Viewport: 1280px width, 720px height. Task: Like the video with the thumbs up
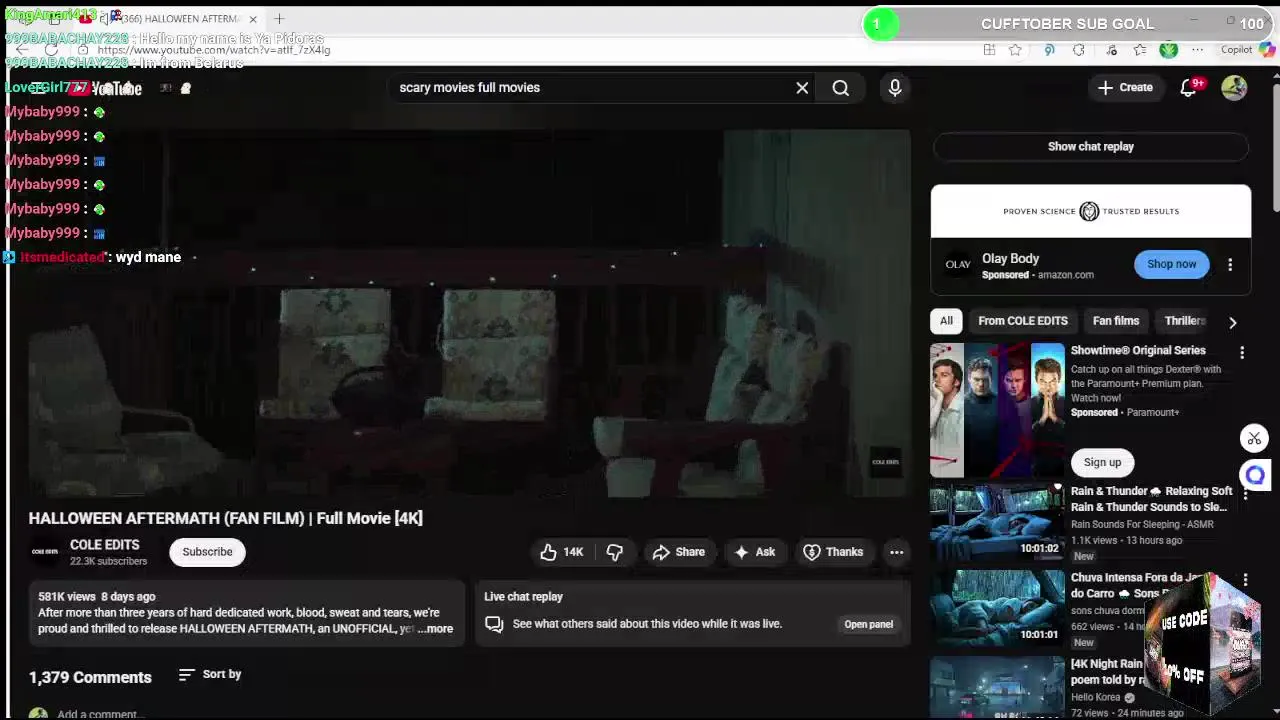561,552
